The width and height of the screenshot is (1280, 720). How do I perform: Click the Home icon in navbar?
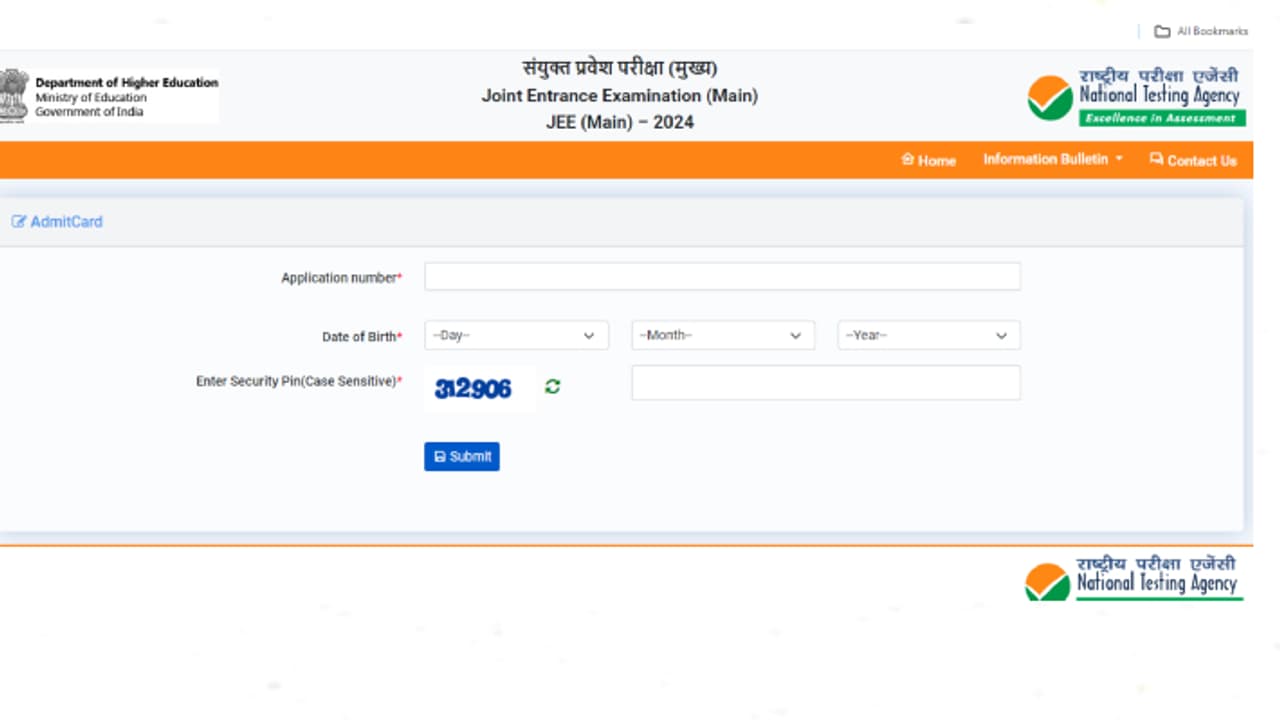tap(906, 159)
